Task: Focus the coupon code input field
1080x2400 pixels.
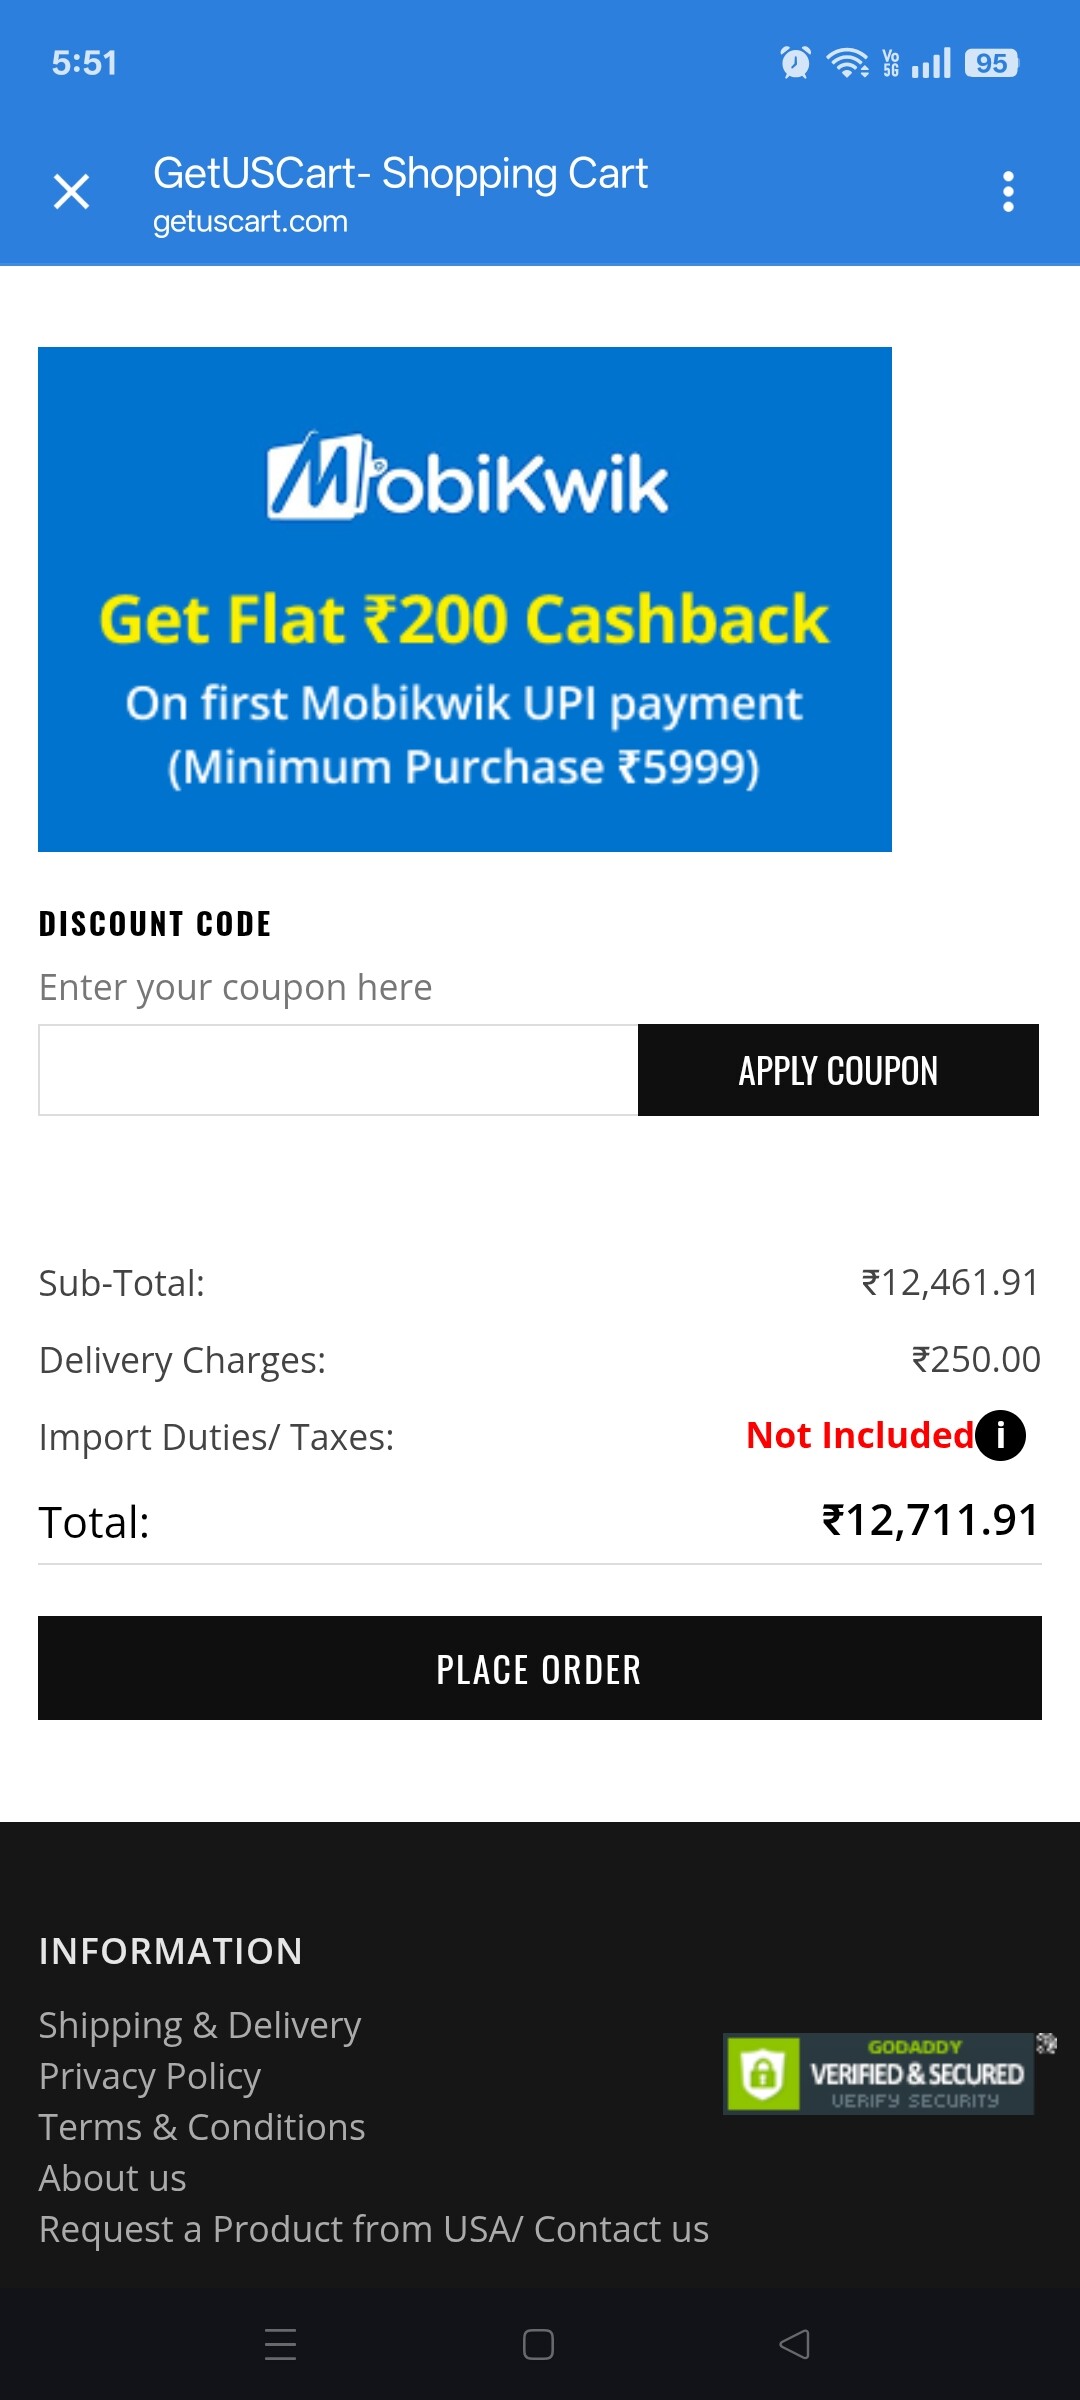Action: 338,1070
